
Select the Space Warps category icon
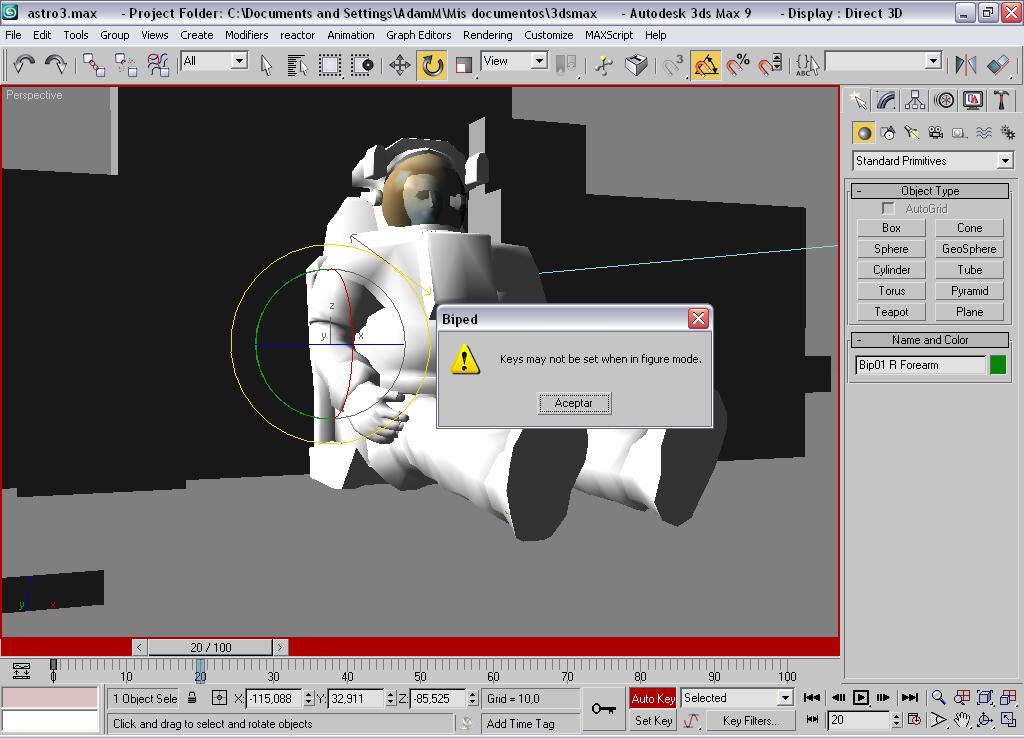click(984, 133)
